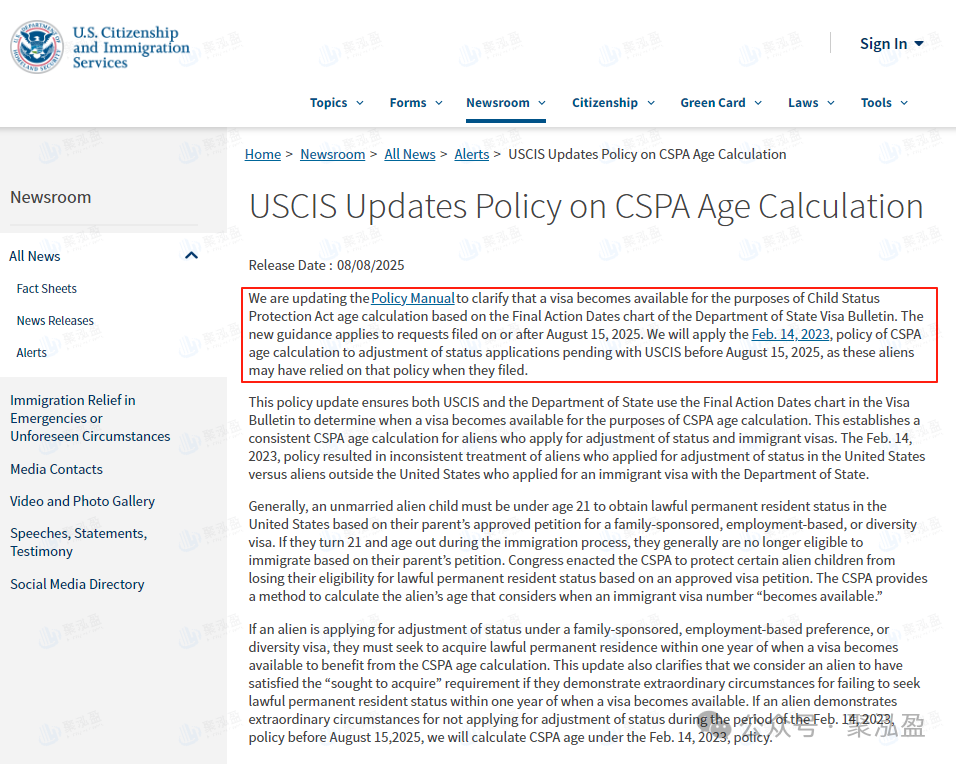Follow the Feb. 14, 2023 policy link
Viewport: 956px width, 764px height.
pos(790,334)
